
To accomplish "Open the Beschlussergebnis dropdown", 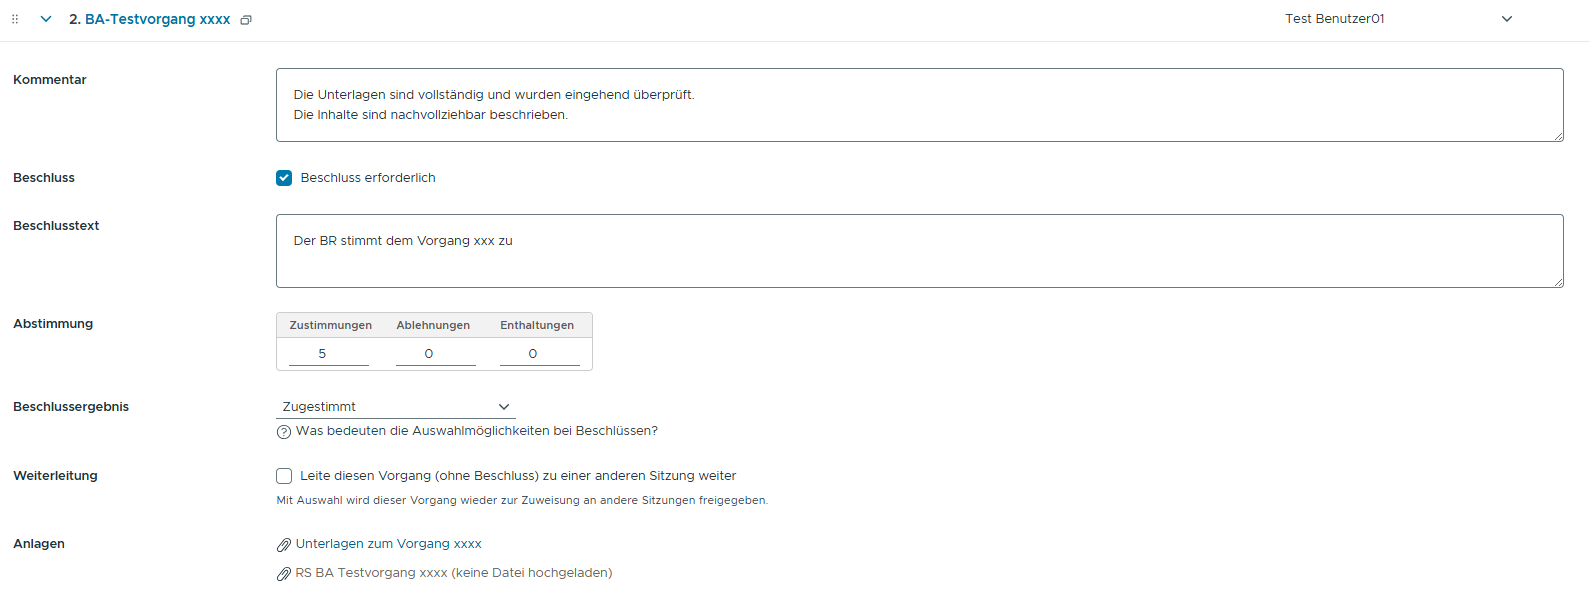I will click(x=396, y=407).
